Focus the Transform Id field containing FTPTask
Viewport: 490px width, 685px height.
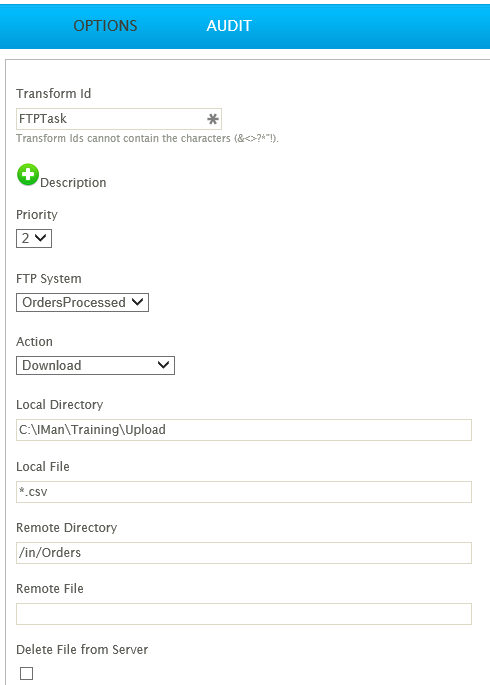pyautogui.click(x=119, y=119)
